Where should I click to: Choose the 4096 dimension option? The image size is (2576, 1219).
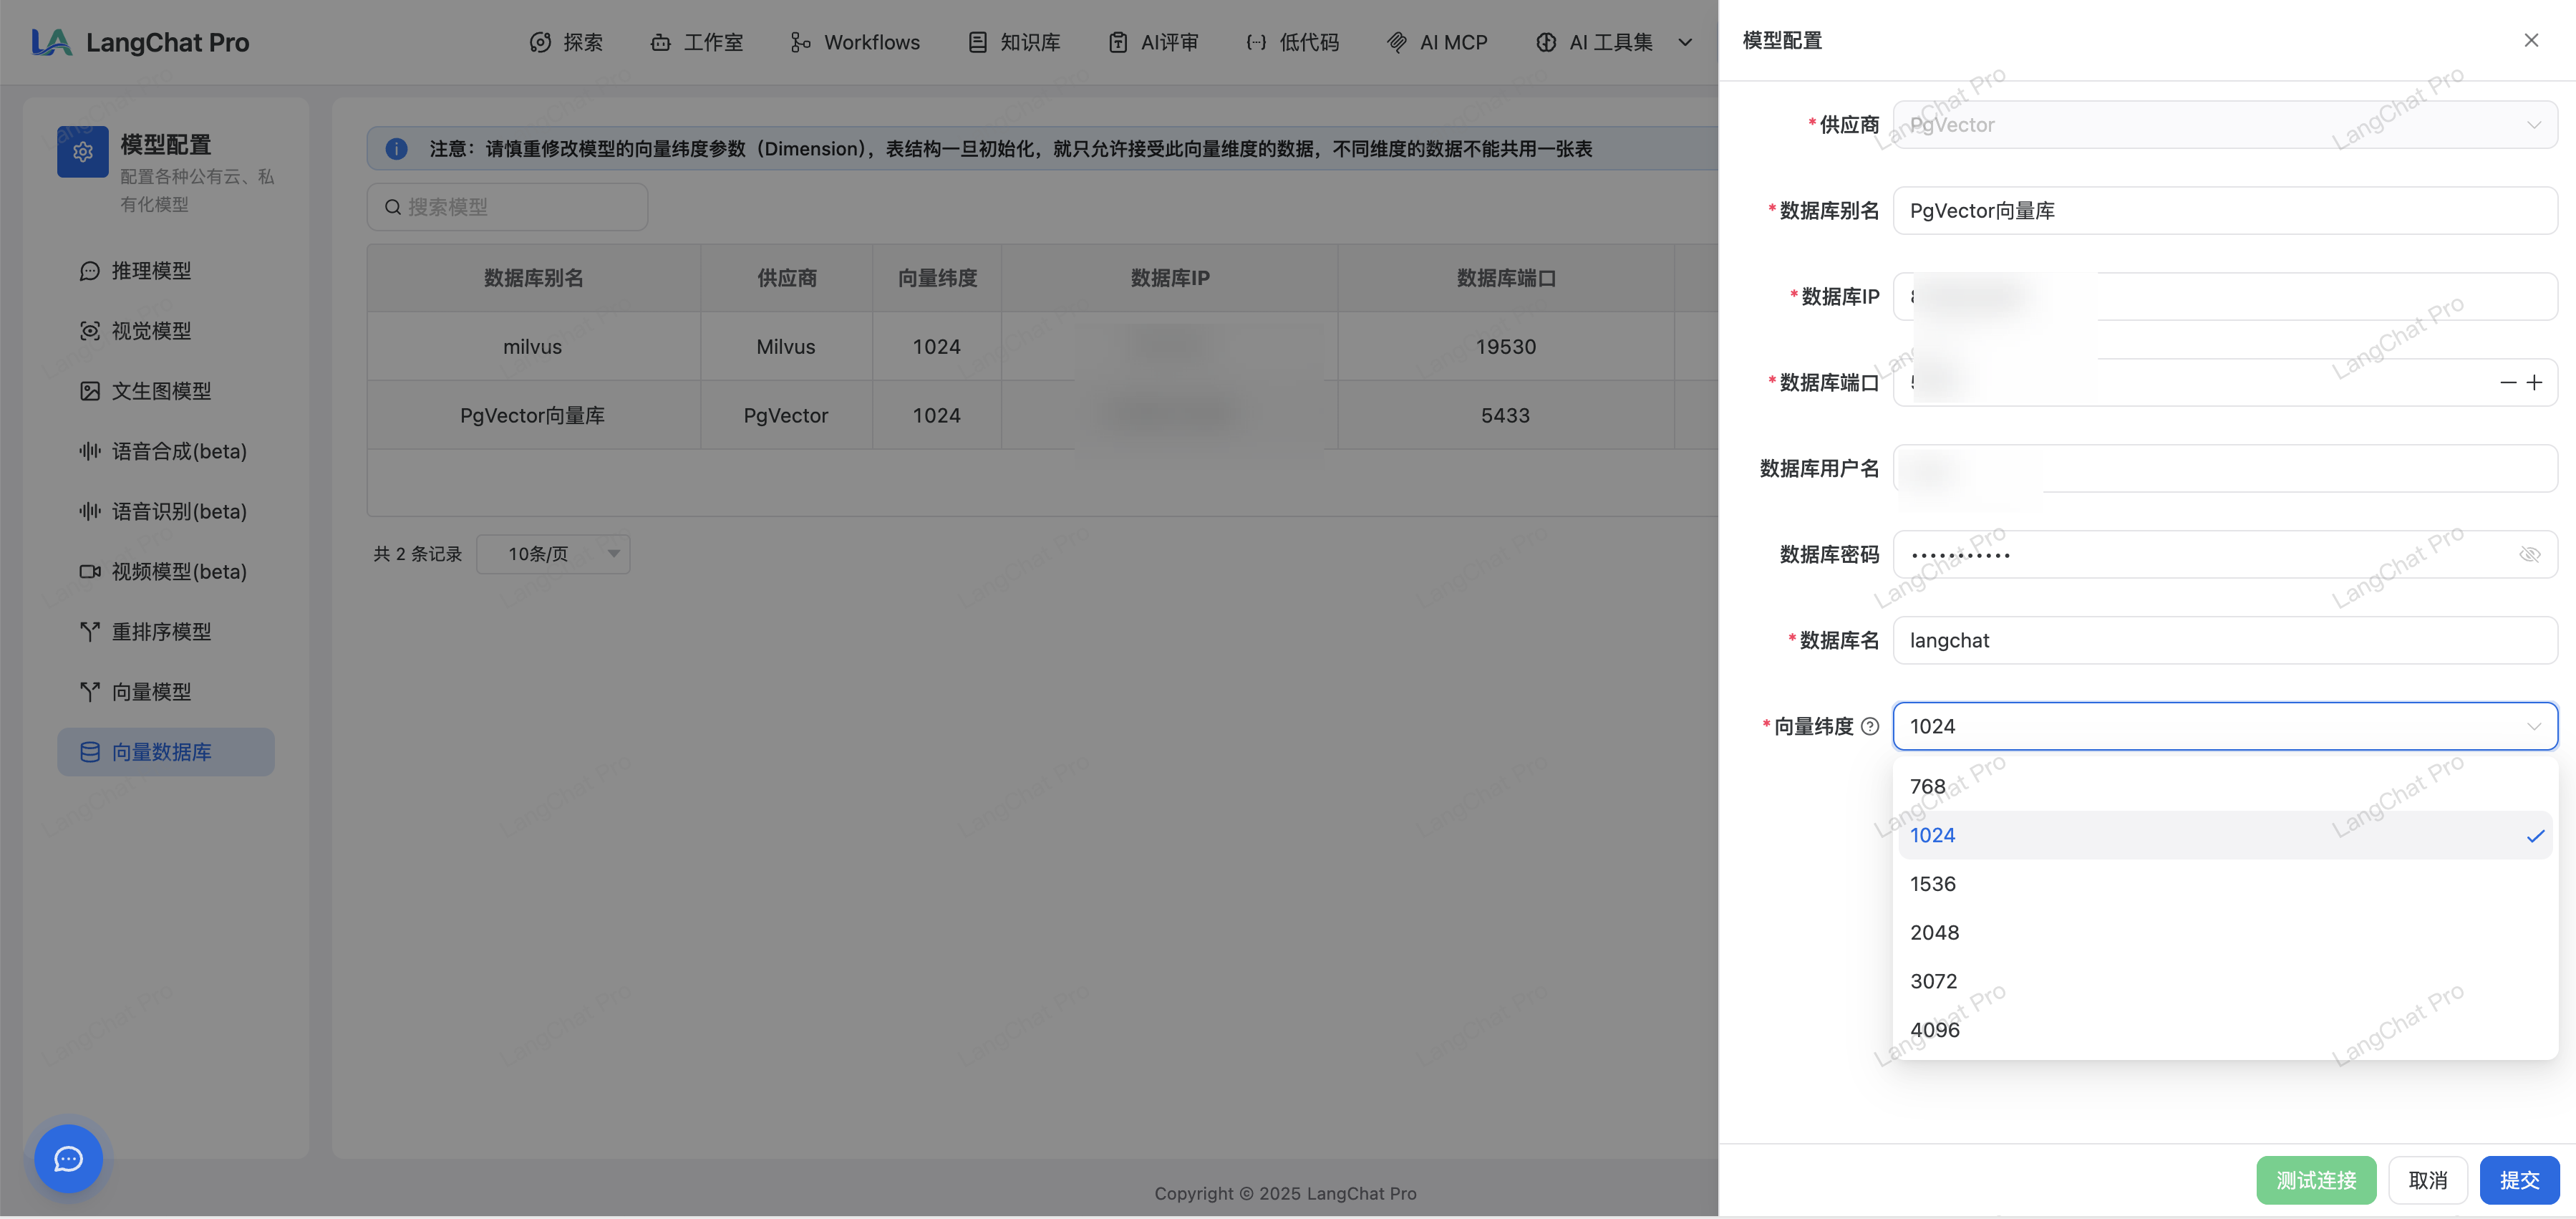1935,1029
